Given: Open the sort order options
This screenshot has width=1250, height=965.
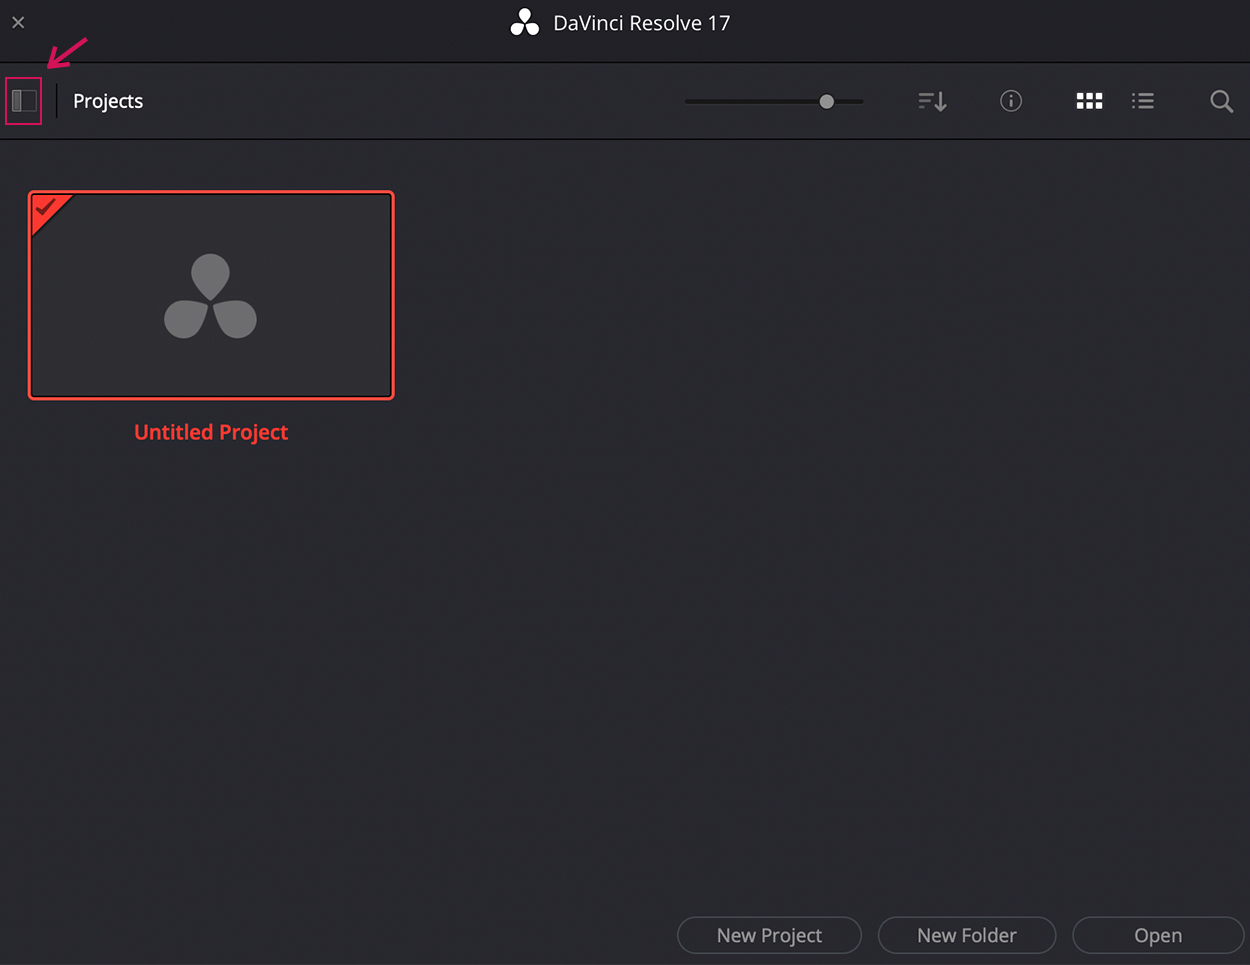Looking at the screenshot, I should tap(932, 101).
